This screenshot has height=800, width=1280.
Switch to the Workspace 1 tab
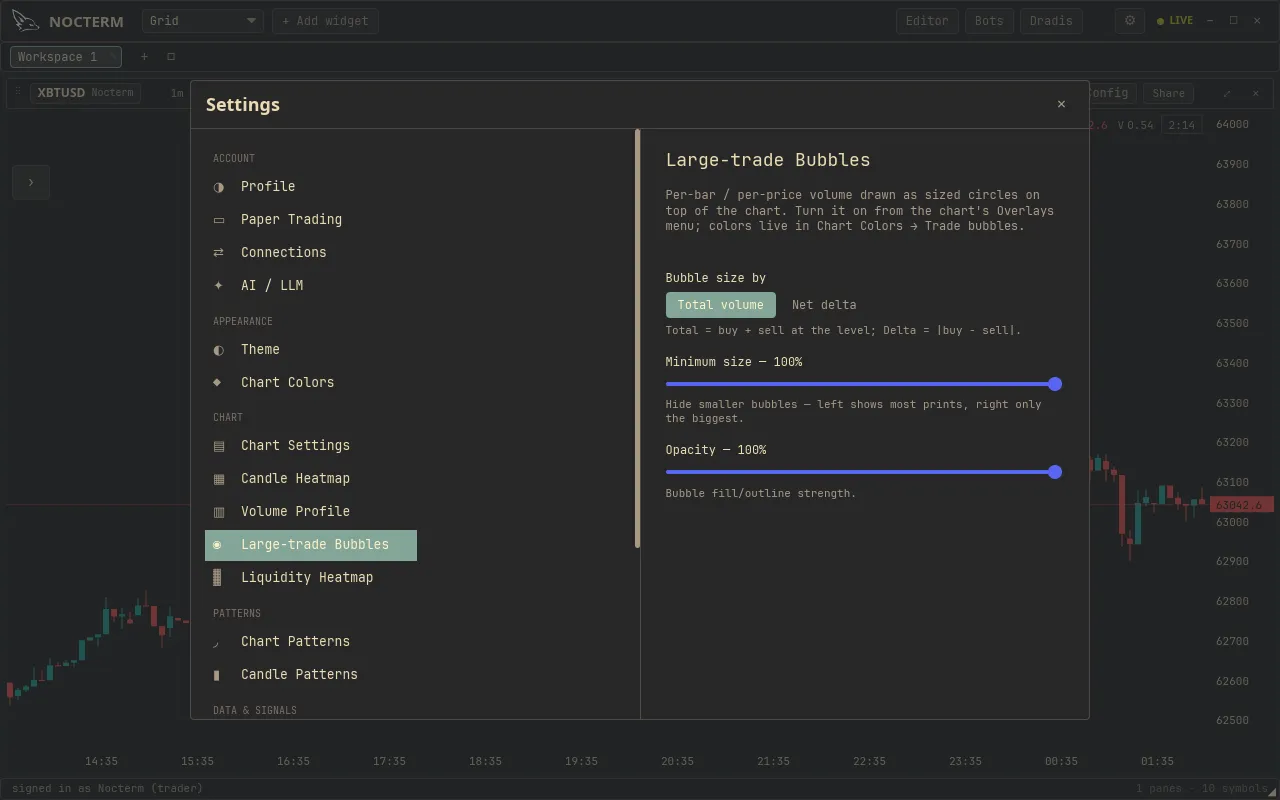click(66, 57)
